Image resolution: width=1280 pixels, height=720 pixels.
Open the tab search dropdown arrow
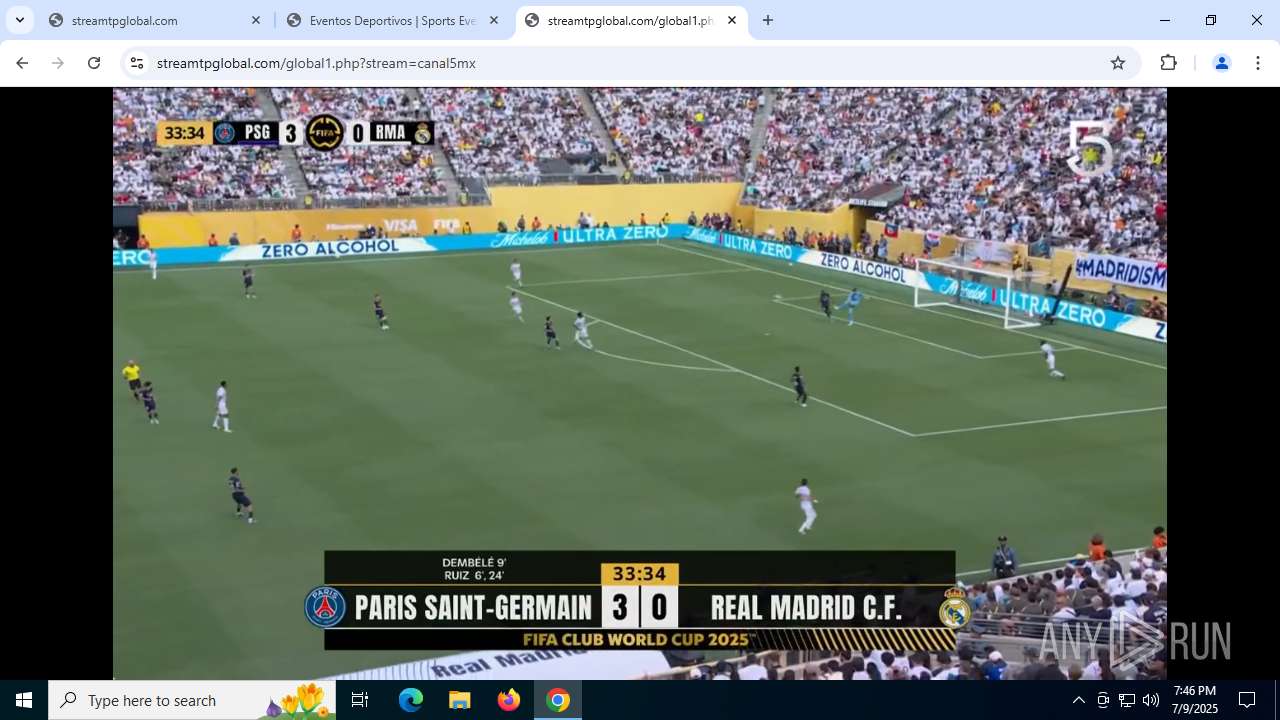(x=20, y=20)
